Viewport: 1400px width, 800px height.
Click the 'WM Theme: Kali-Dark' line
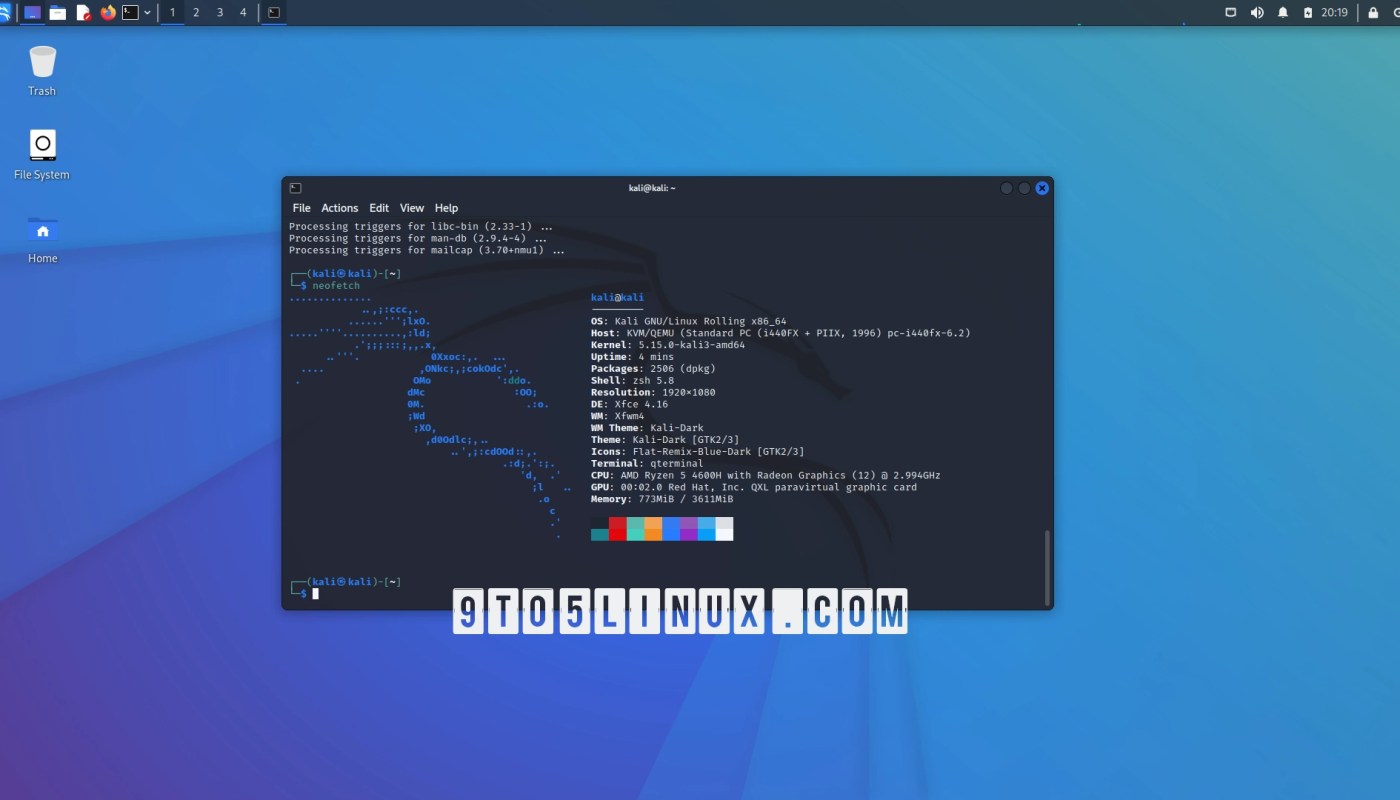647,428
